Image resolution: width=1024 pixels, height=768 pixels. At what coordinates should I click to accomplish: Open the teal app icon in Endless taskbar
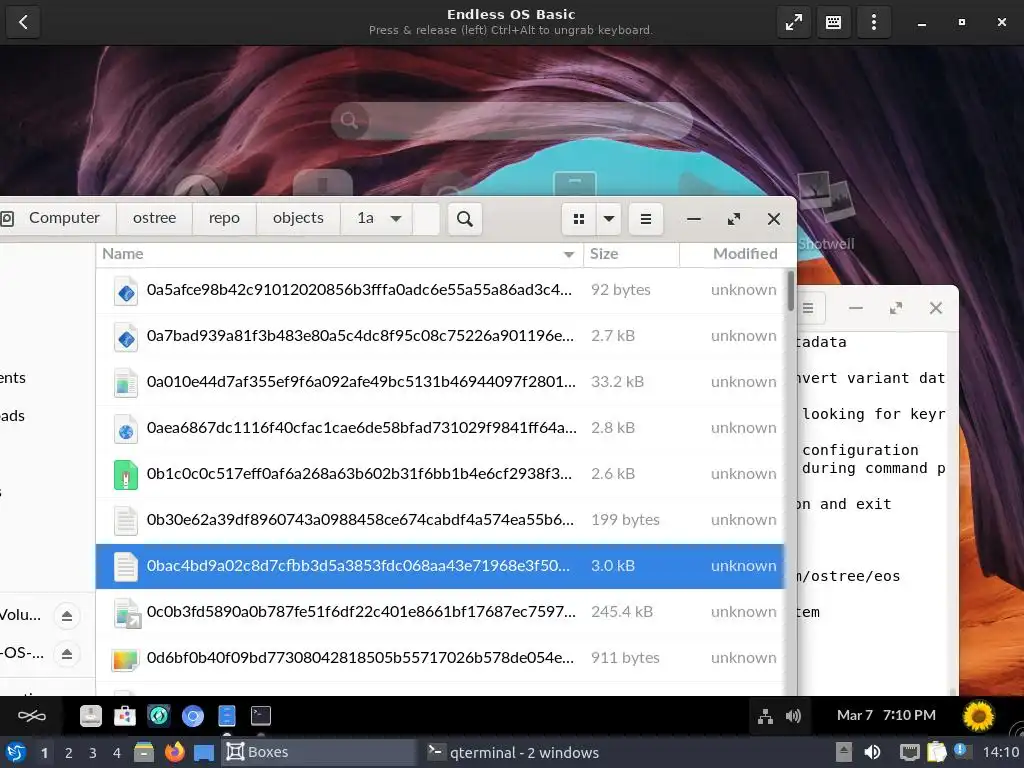[x=159, y=716]
